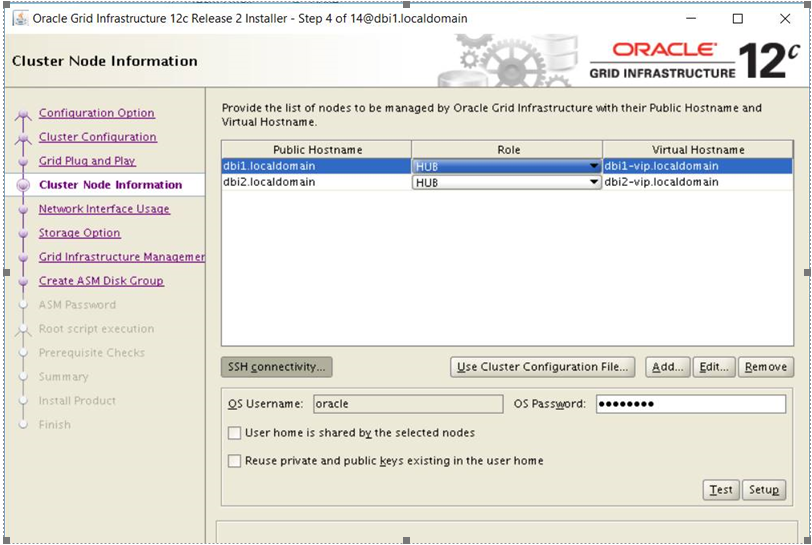The height and width of the screenshot is (545, 812).
Task: Select the dbi1.localdomain public hostname cell
Action: (316, 166)
